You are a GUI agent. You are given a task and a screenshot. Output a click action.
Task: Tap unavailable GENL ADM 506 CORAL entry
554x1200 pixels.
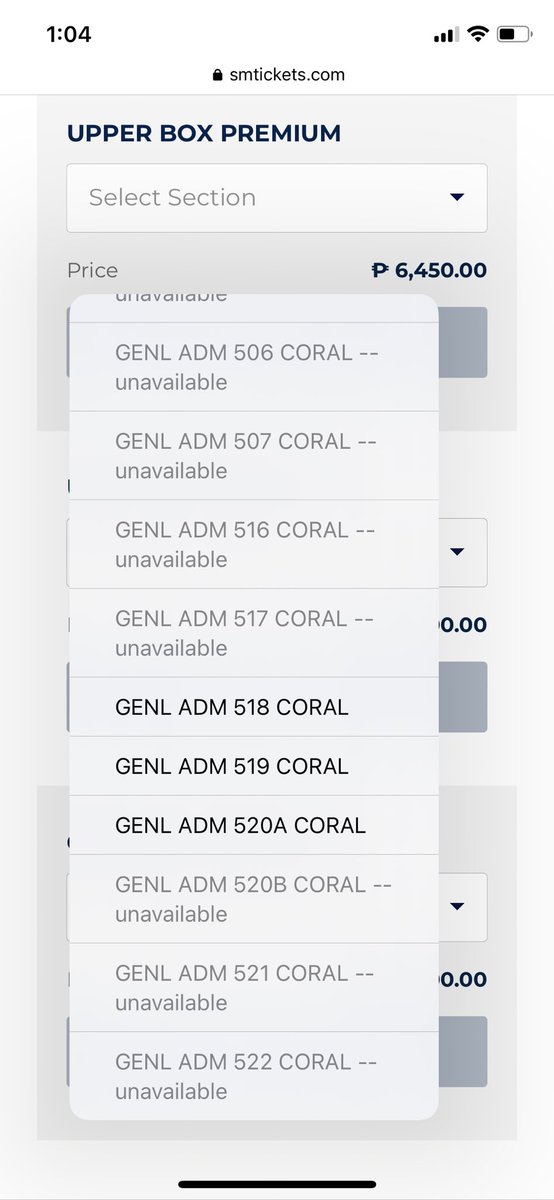253,367
